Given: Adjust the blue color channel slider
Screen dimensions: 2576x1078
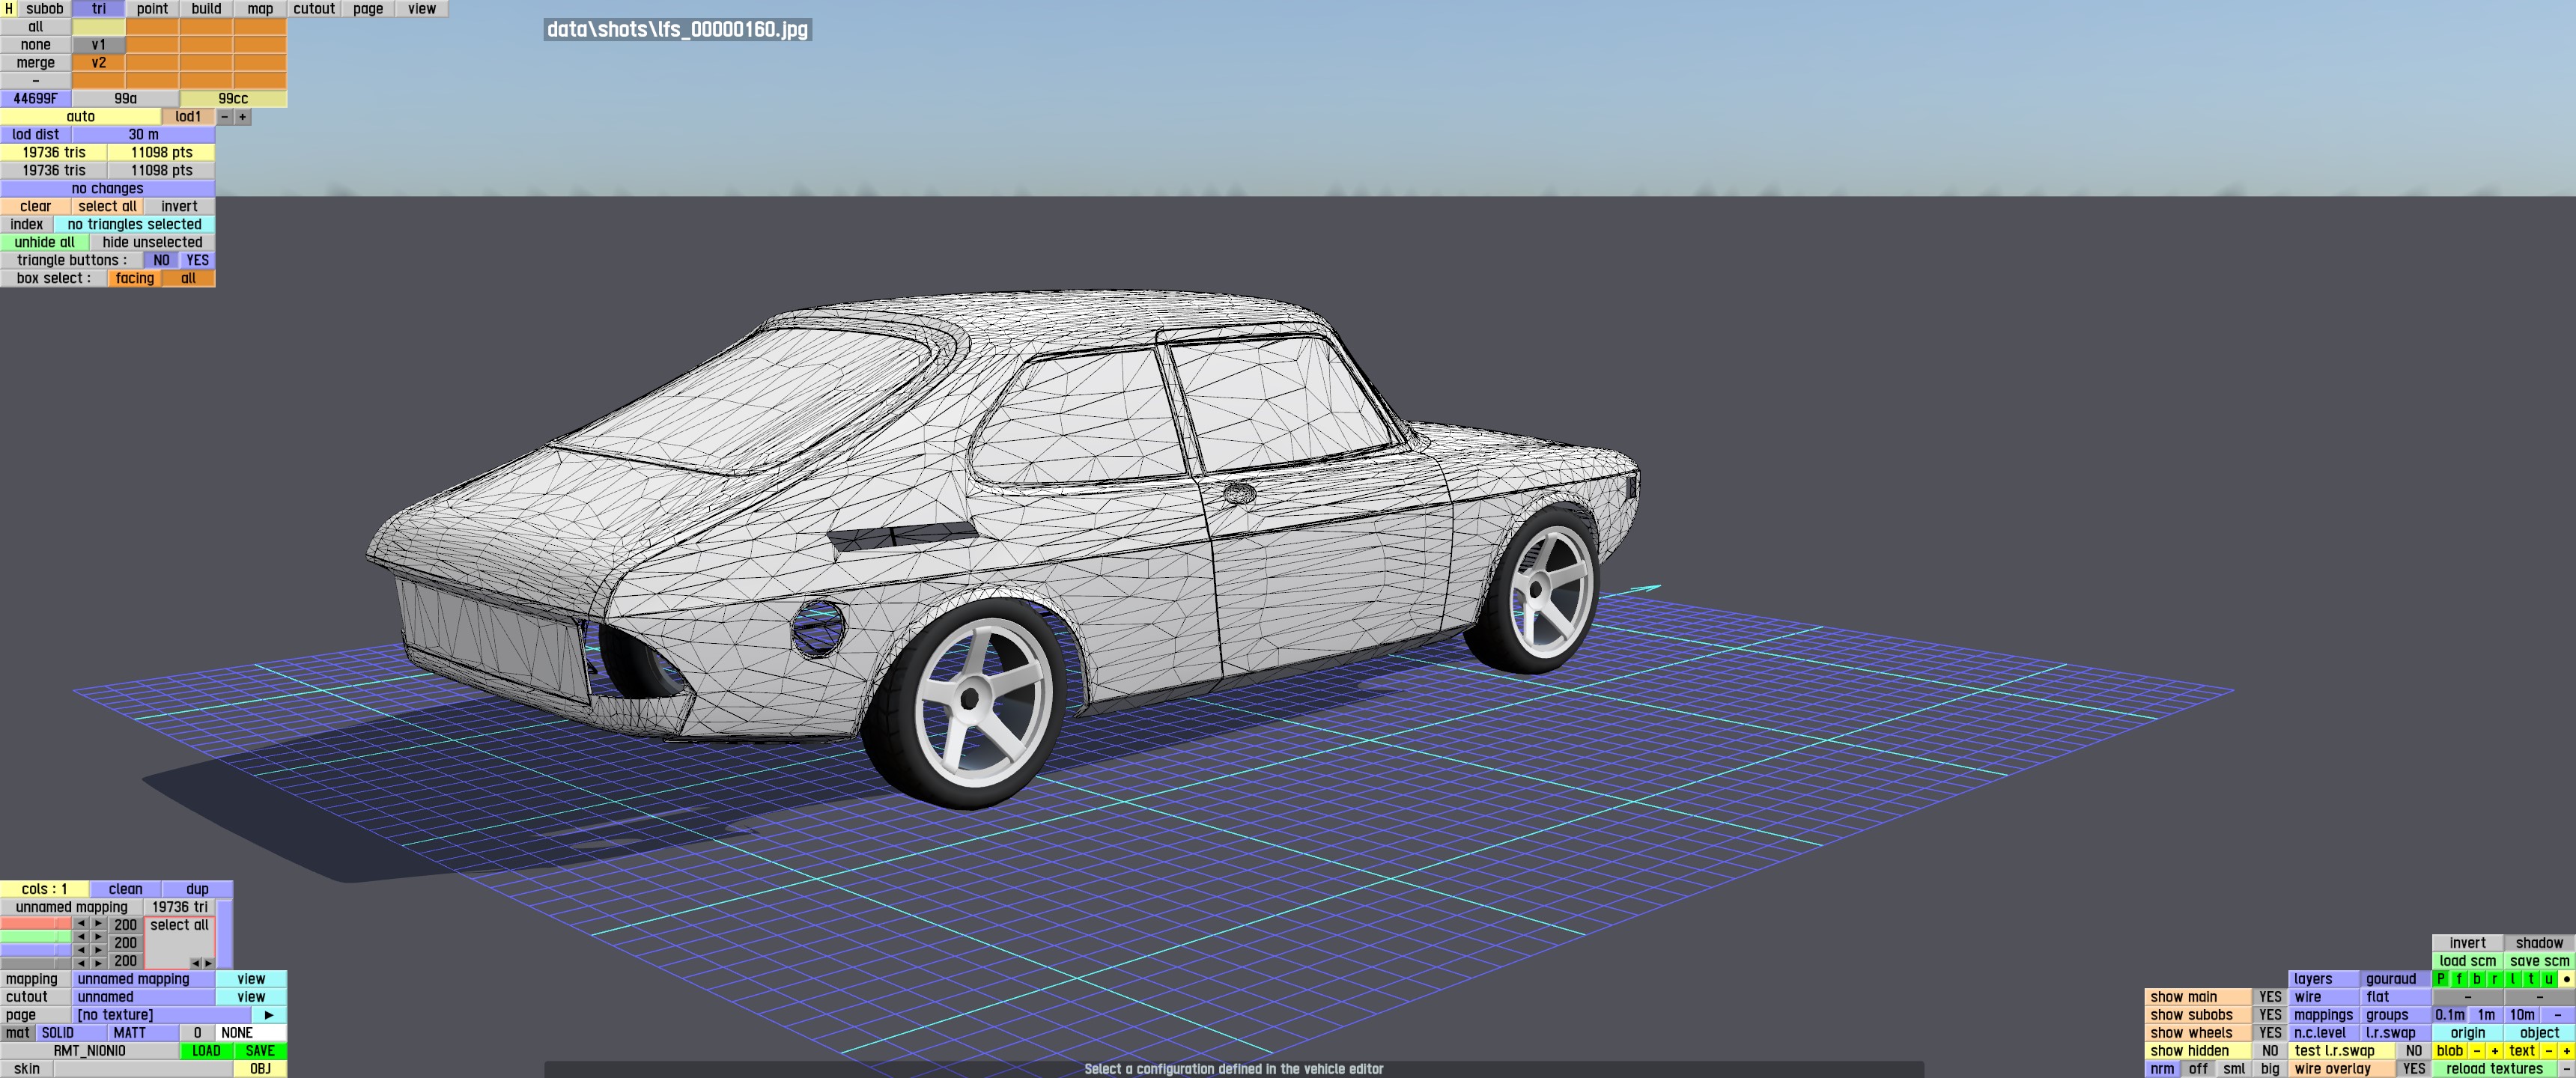Looking at the screenshot, I should tap(35, 951).
